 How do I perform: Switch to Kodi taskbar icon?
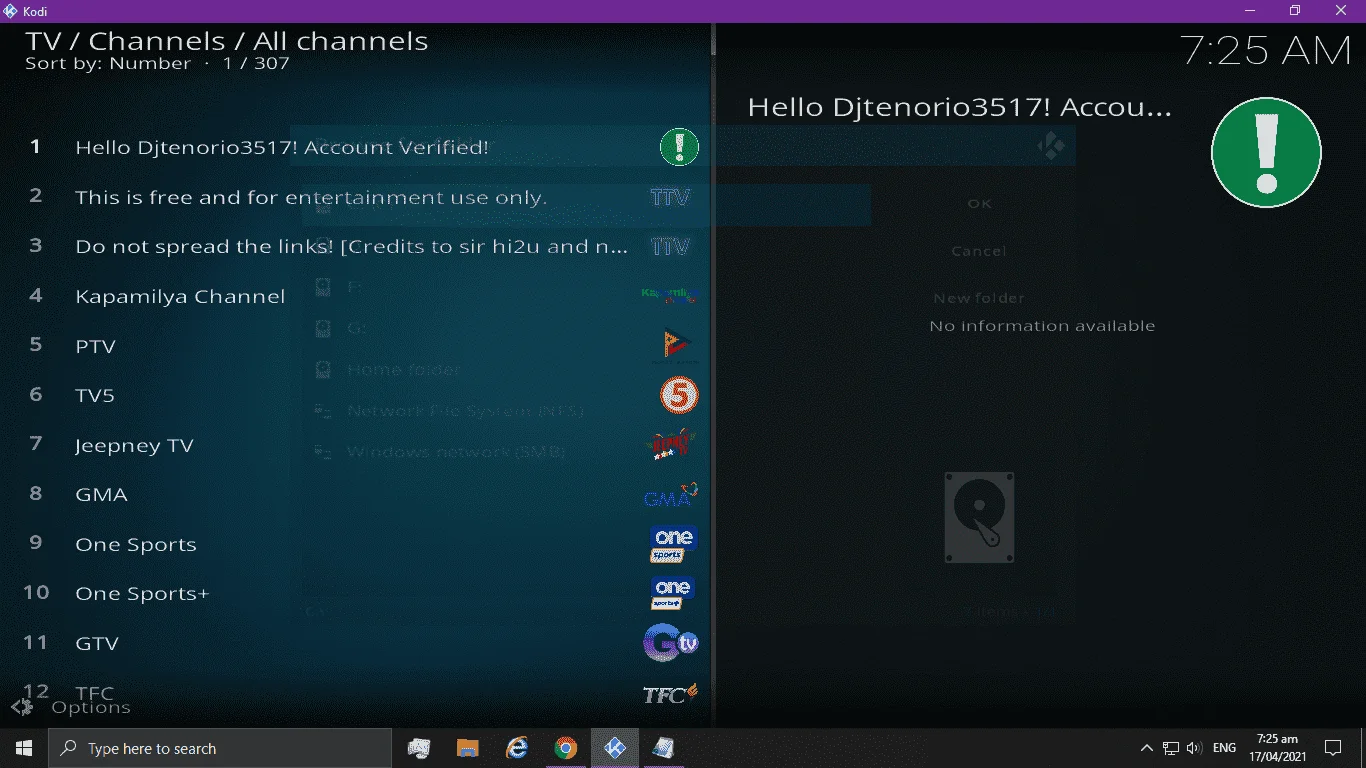tap(614, 748)
